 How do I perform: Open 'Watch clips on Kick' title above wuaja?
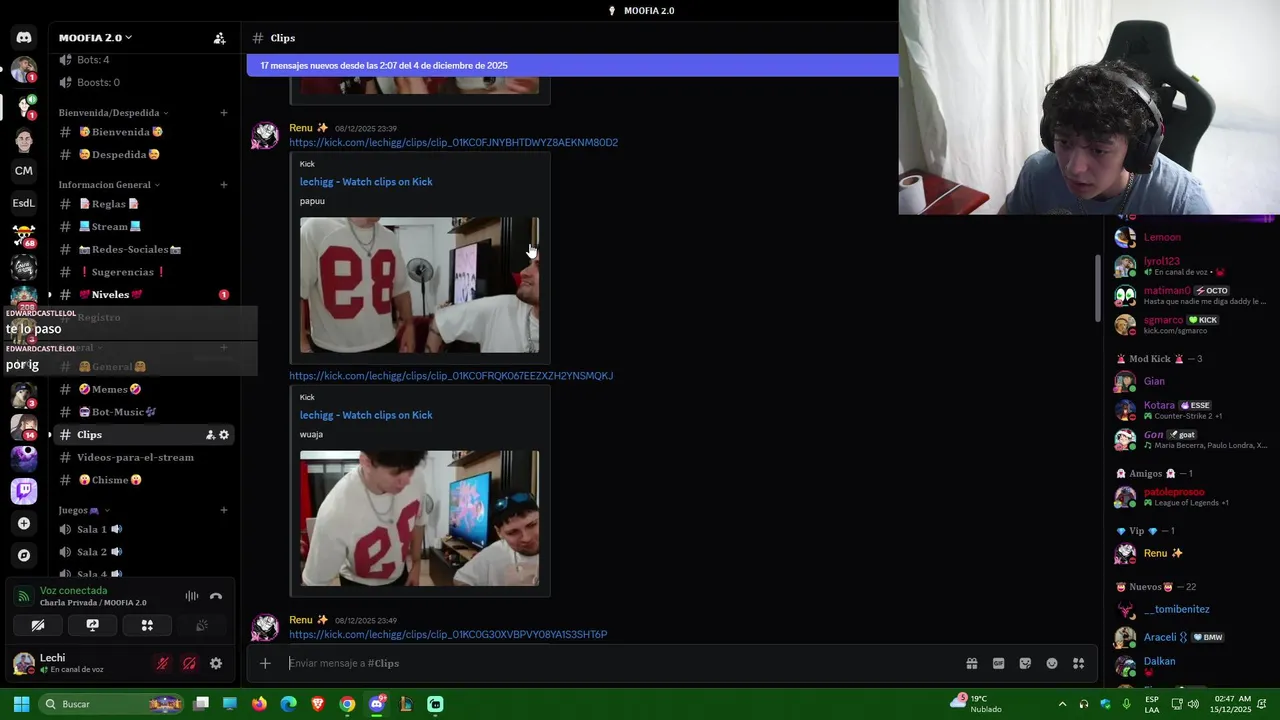[366, 415]
